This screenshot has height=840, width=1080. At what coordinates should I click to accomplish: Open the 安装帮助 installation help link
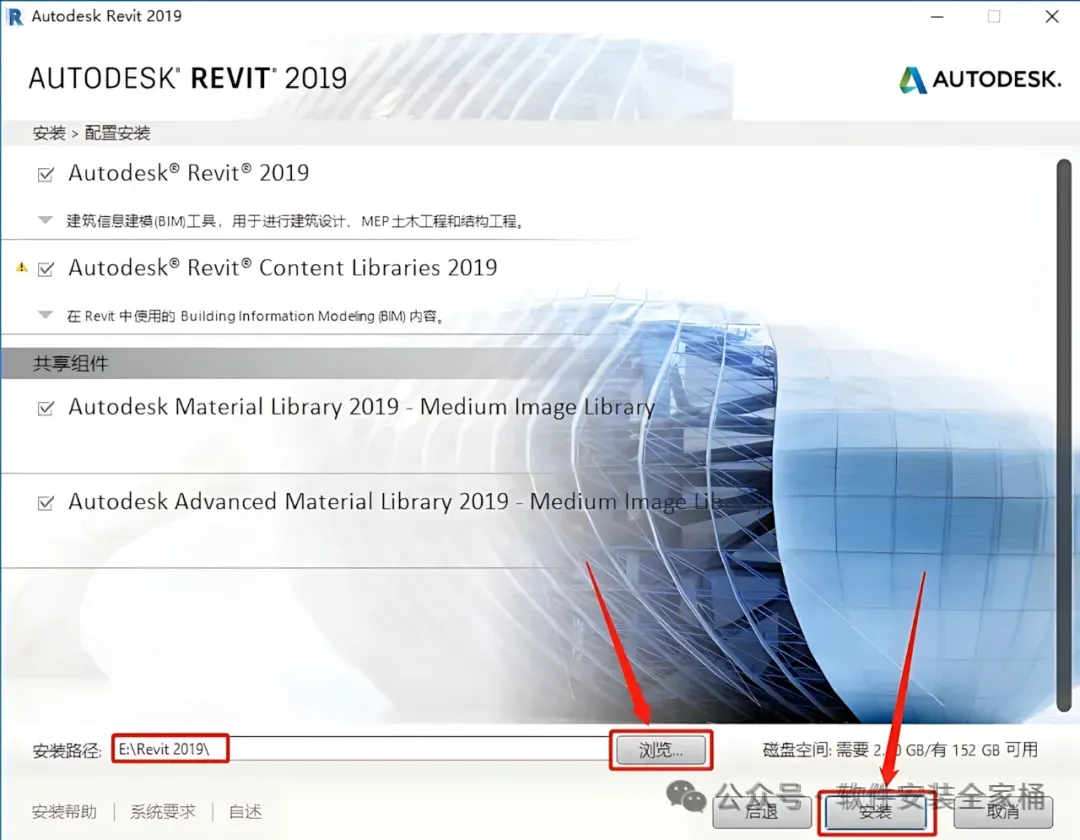point(64,812)
